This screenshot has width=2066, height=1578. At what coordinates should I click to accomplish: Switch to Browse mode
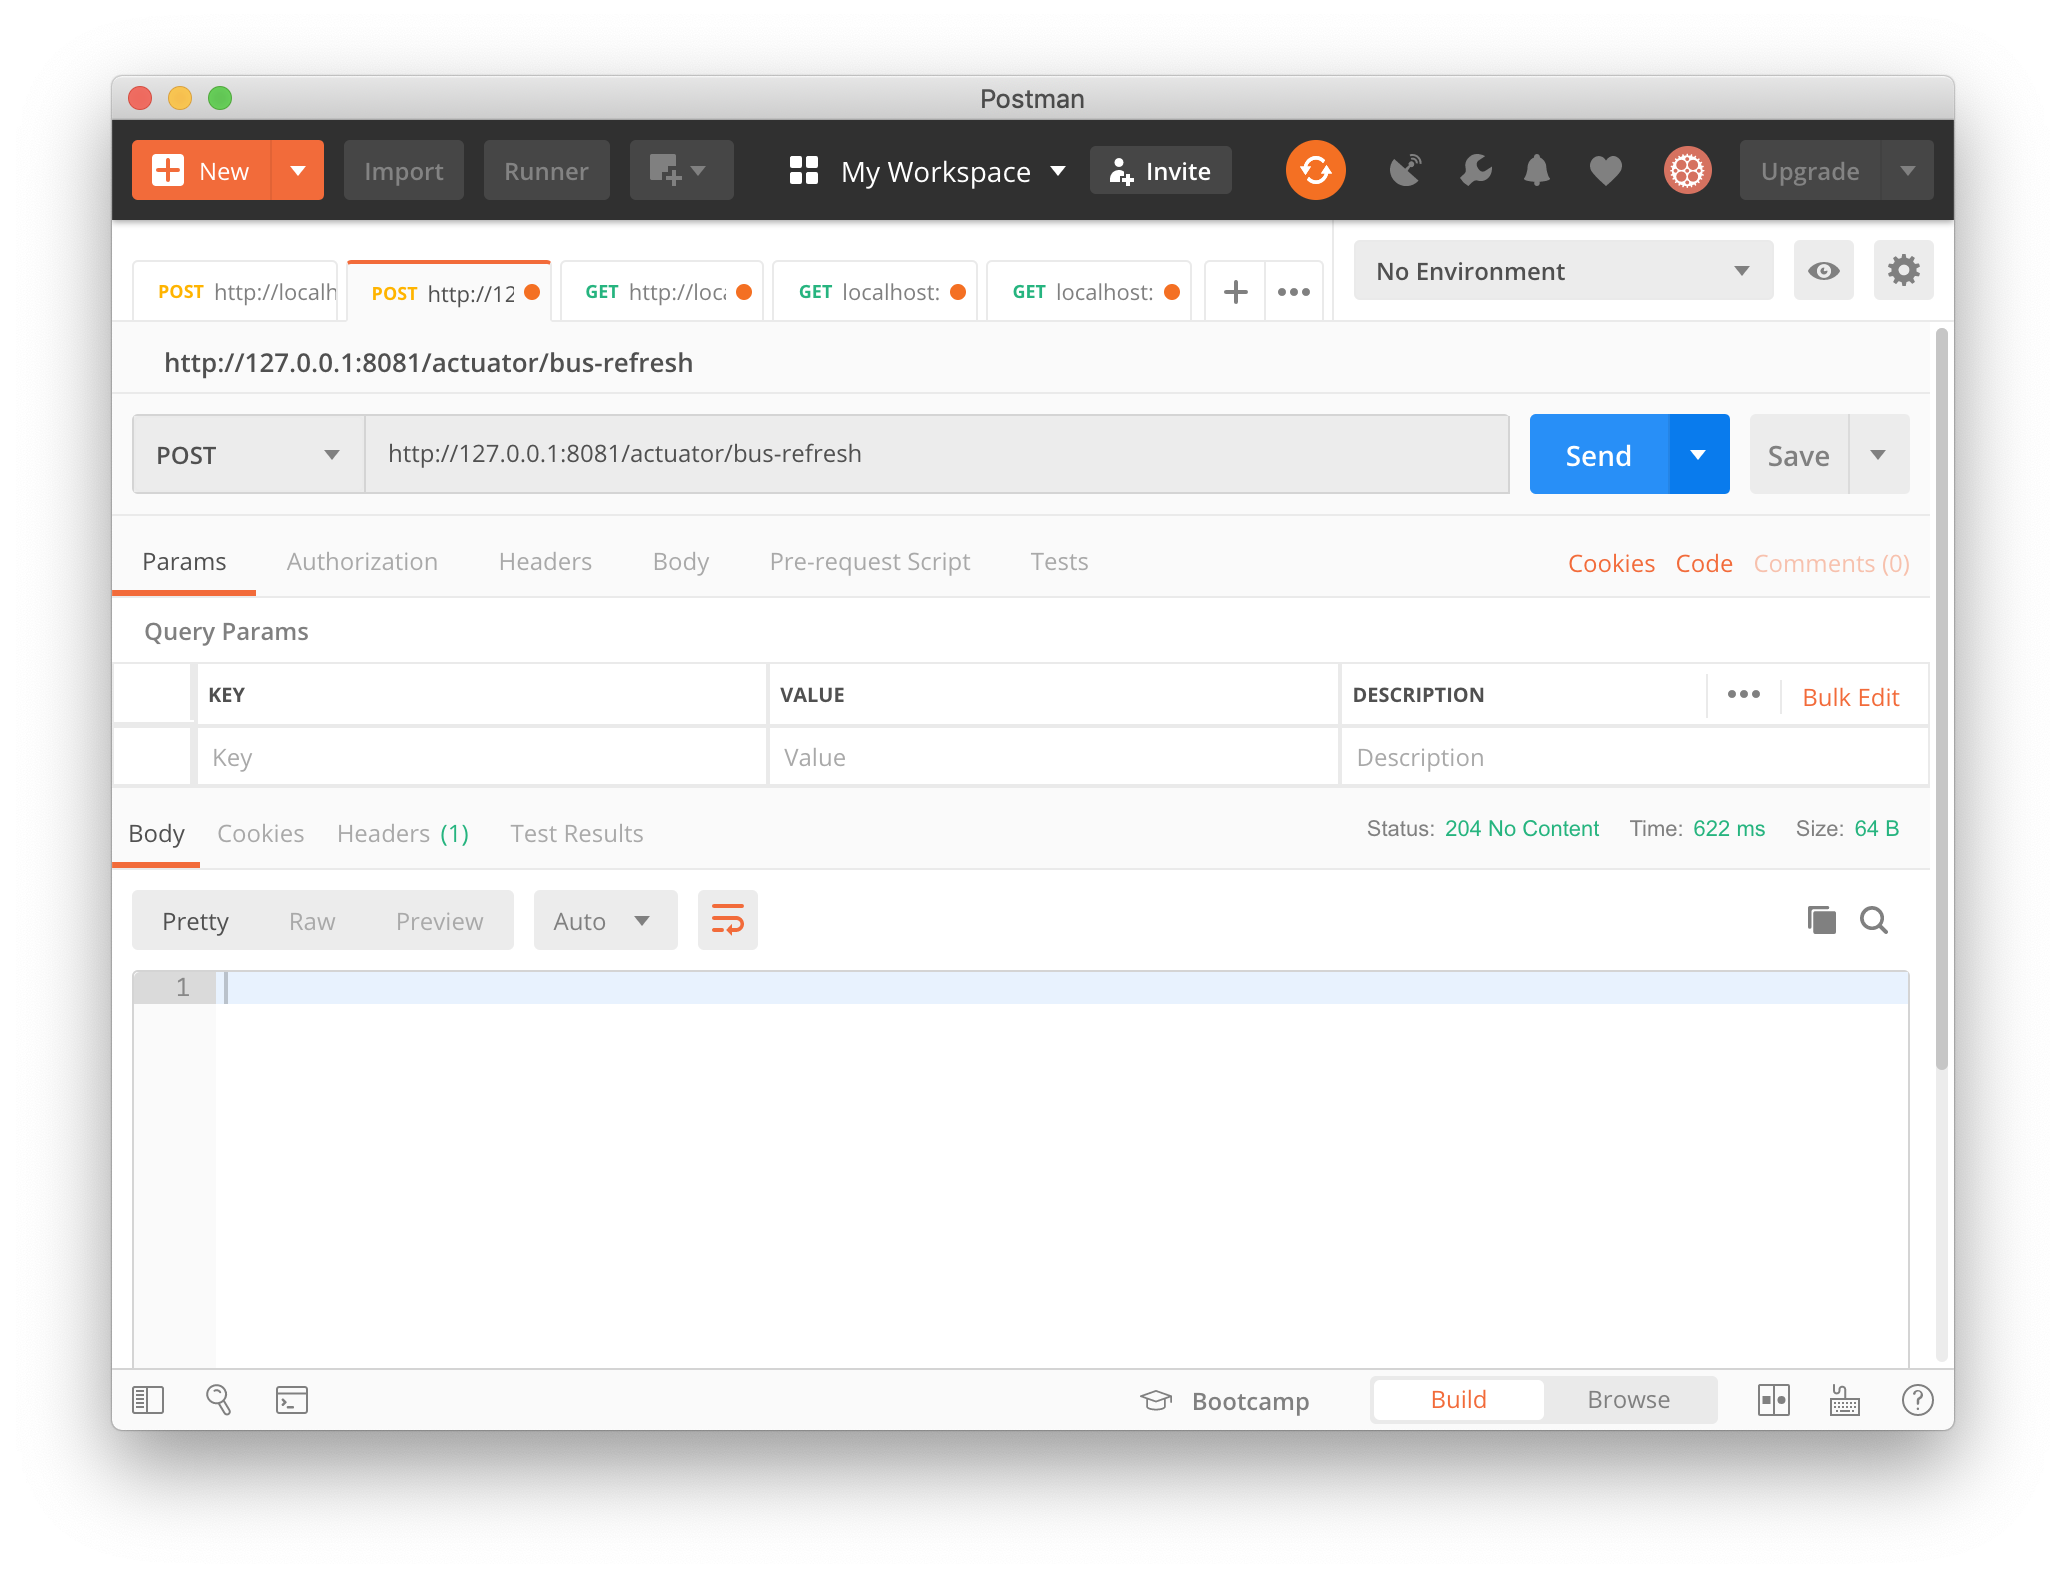(x=1628, y=1400)
